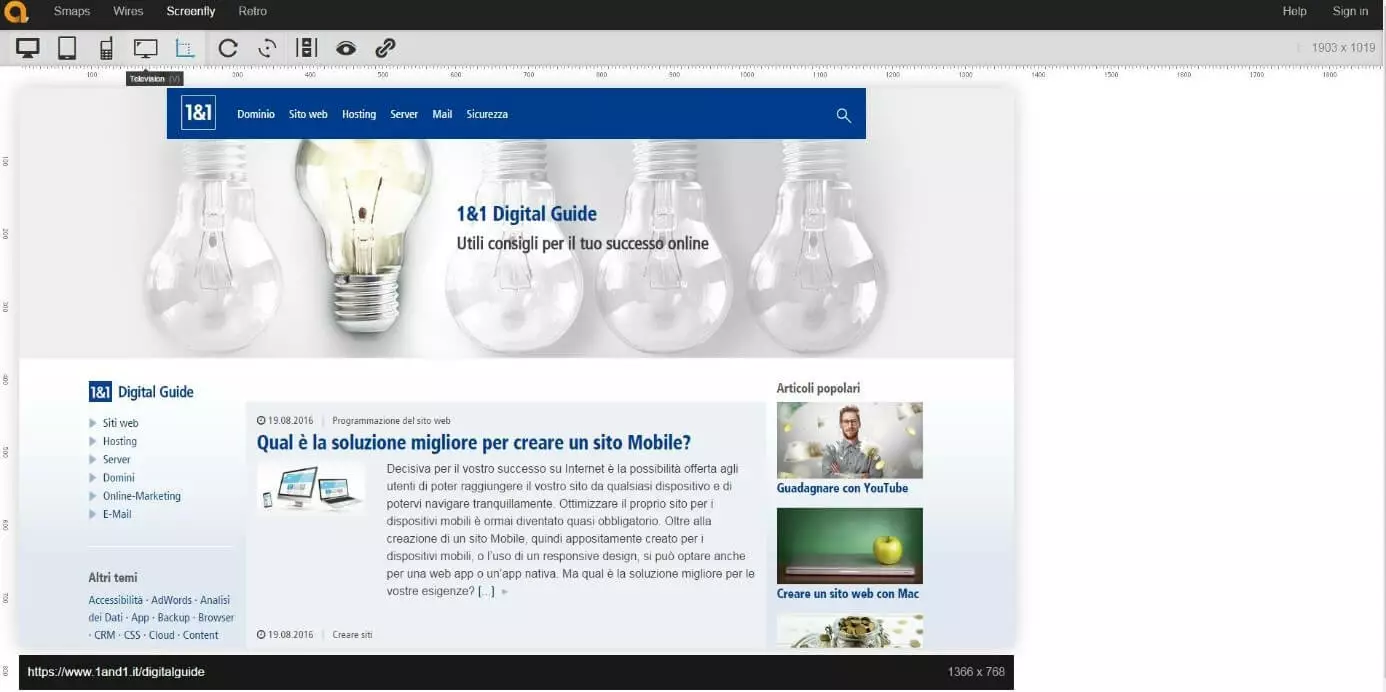The image size is (1386, 692).
Task: Open Sito web in the site navigation
Action: point(308,114)
